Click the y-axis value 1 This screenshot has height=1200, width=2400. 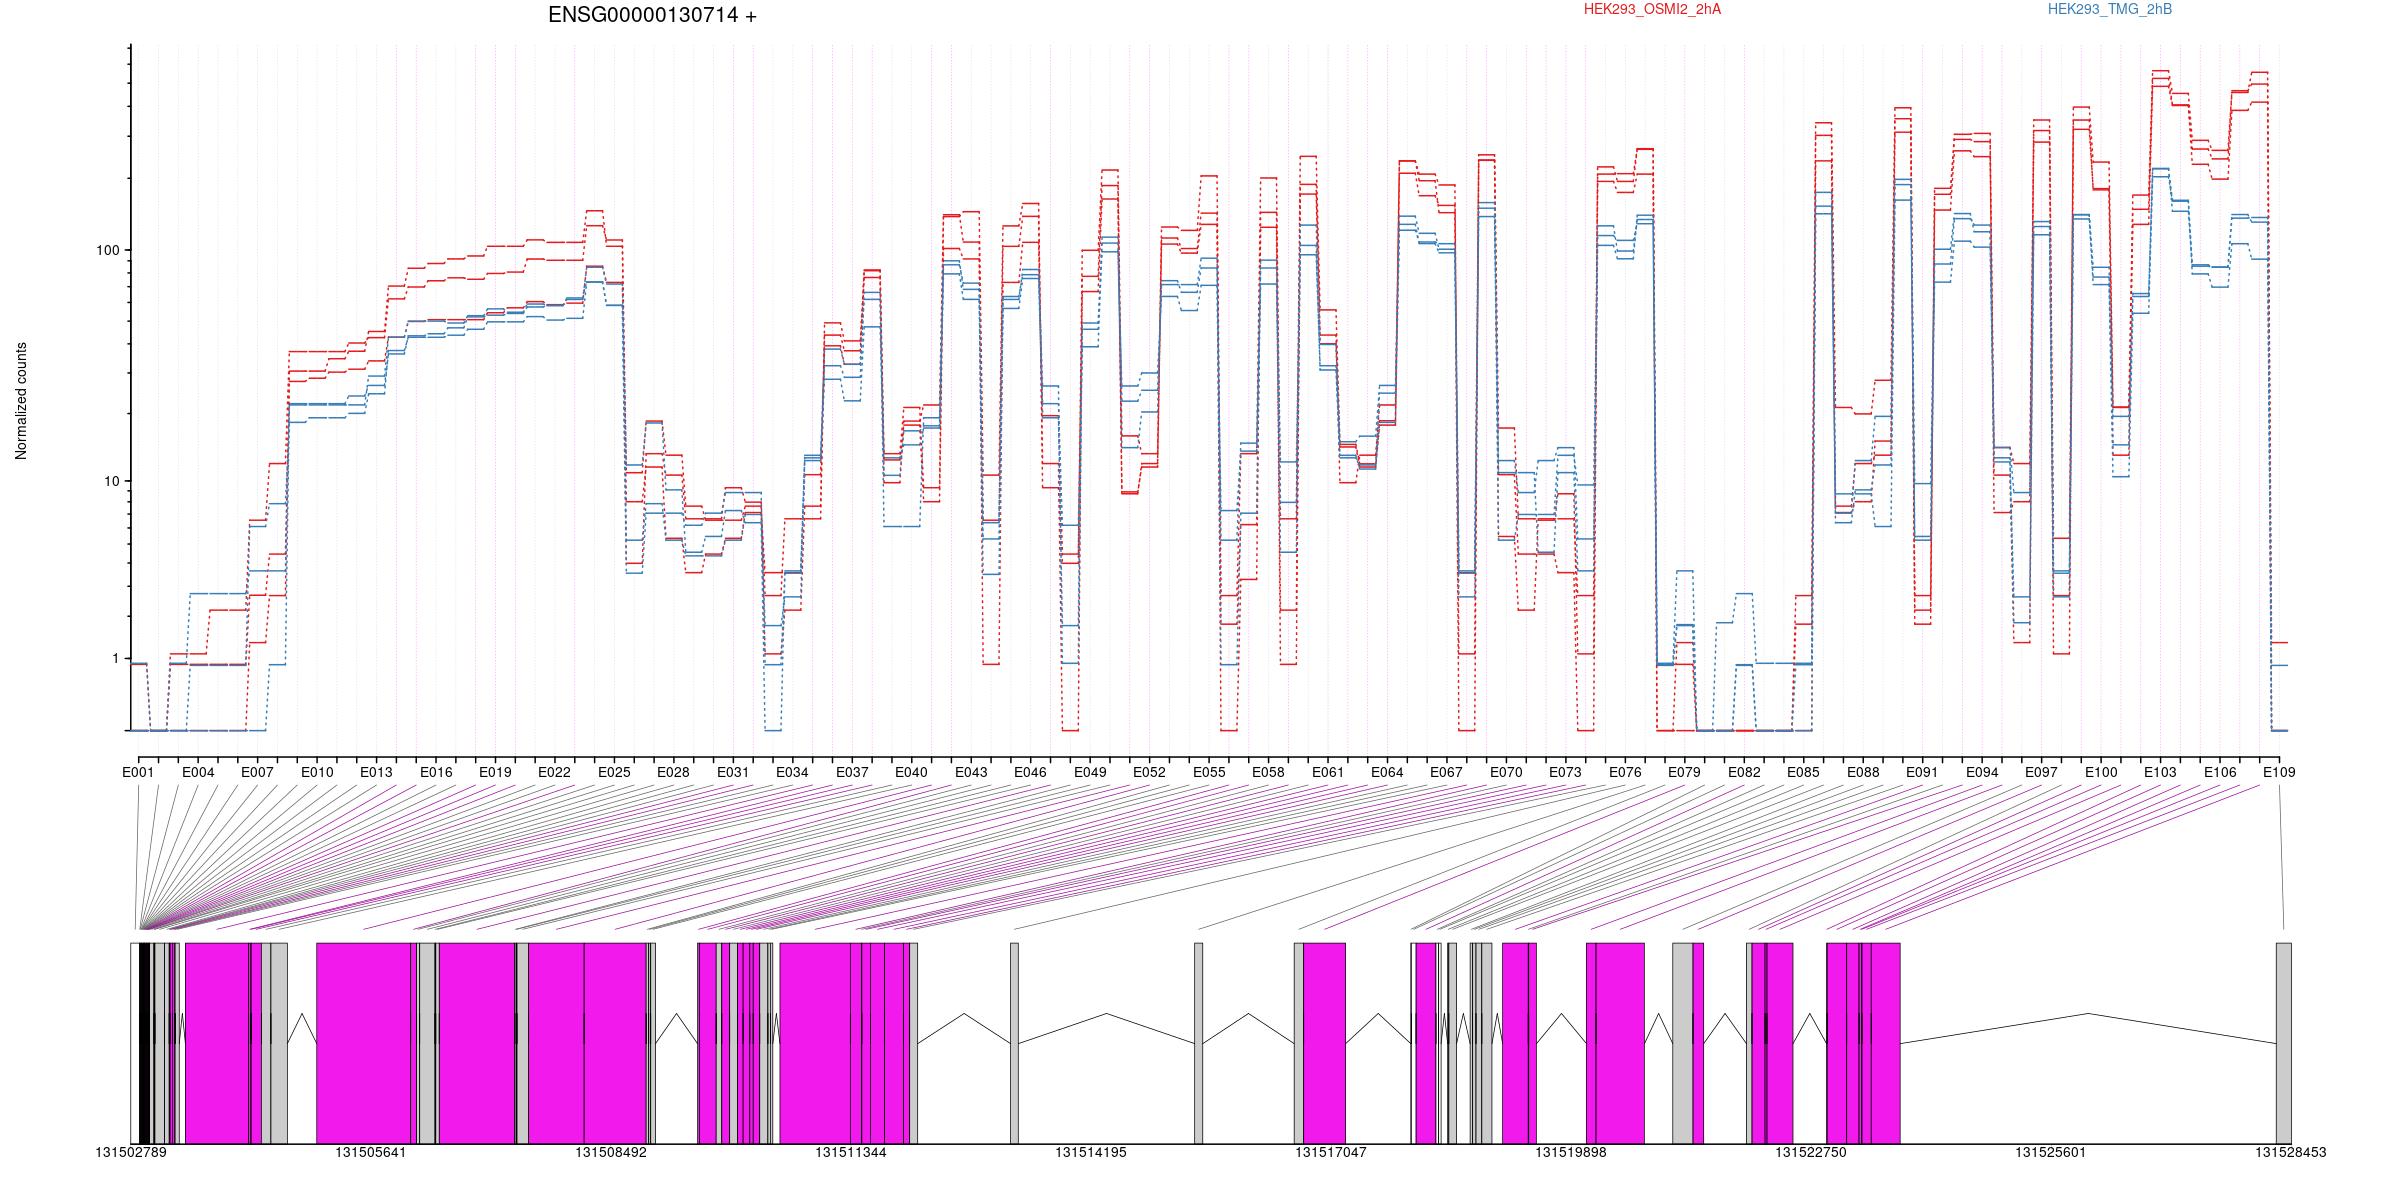pos(115,659)
